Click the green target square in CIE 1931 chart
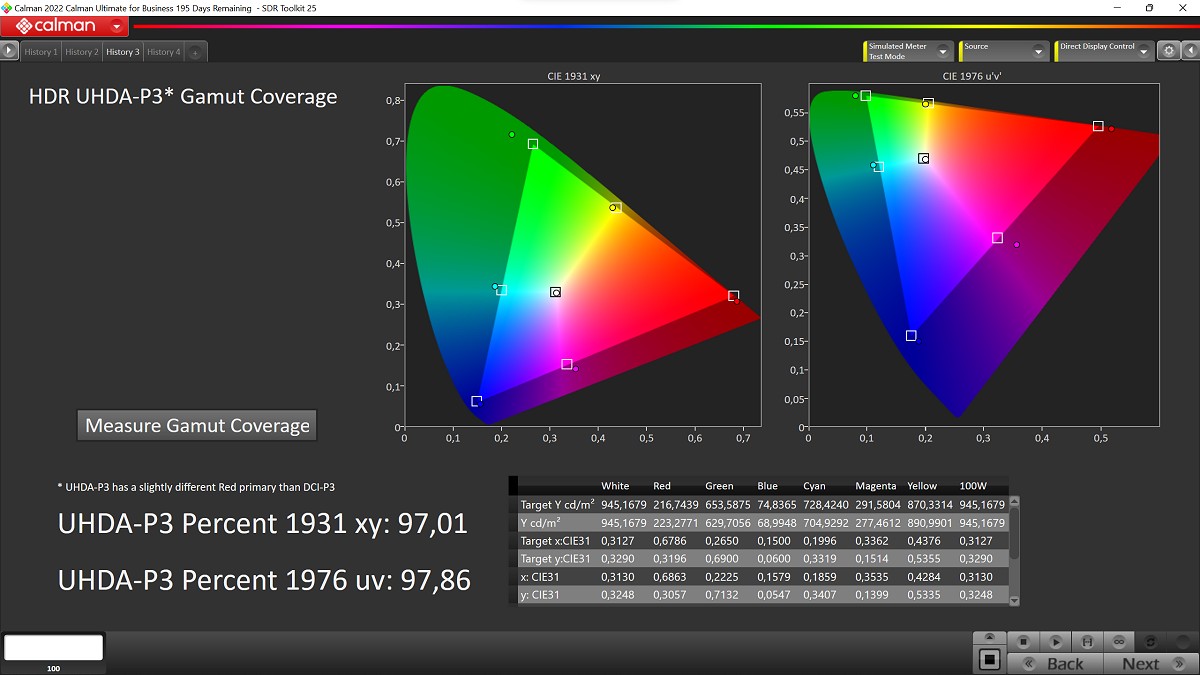The height and width of the screenshot is (675, 1200). tap(533, 144)
